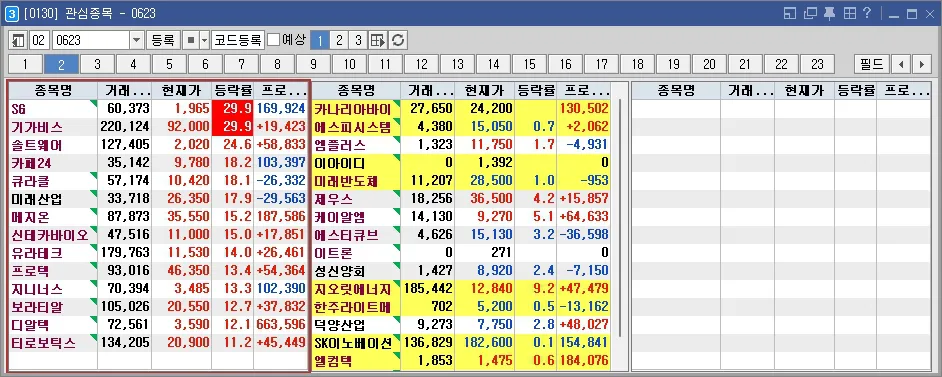This screenshot has width=942, height=377.
Task: Select 엘컴텍 stock name
Action: coord(333,361)
